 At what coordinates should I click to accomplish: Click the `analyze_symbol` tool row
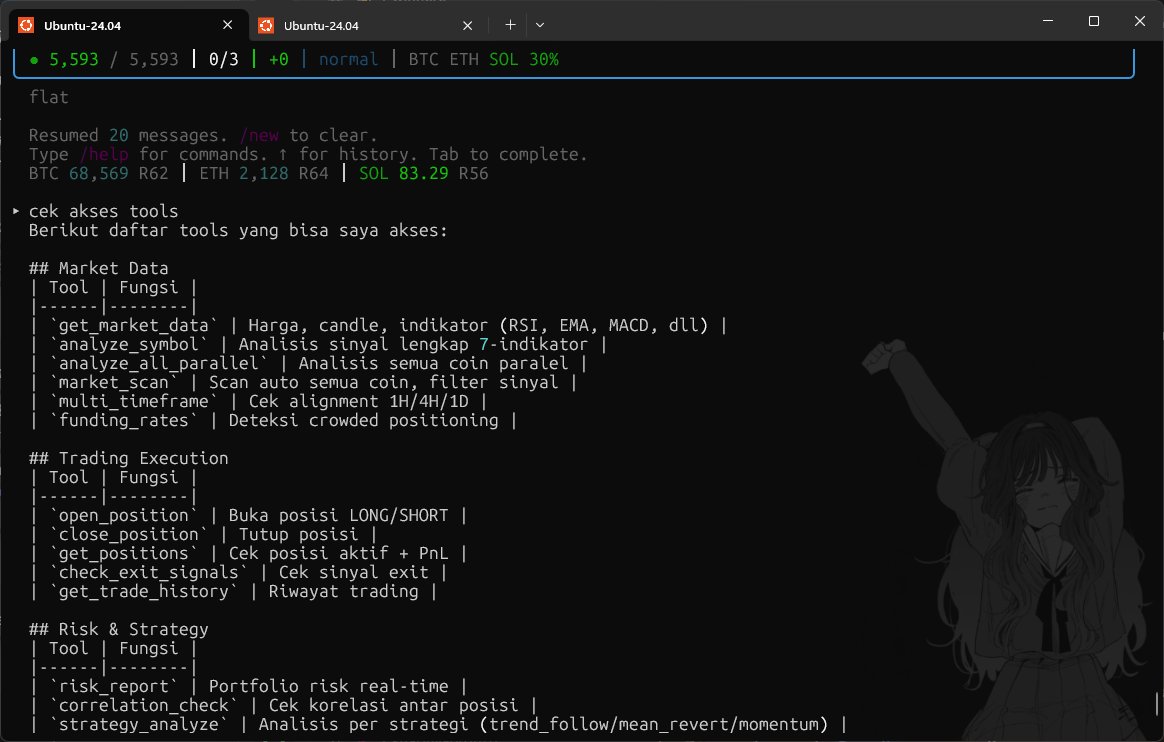[x=318, y=345]
